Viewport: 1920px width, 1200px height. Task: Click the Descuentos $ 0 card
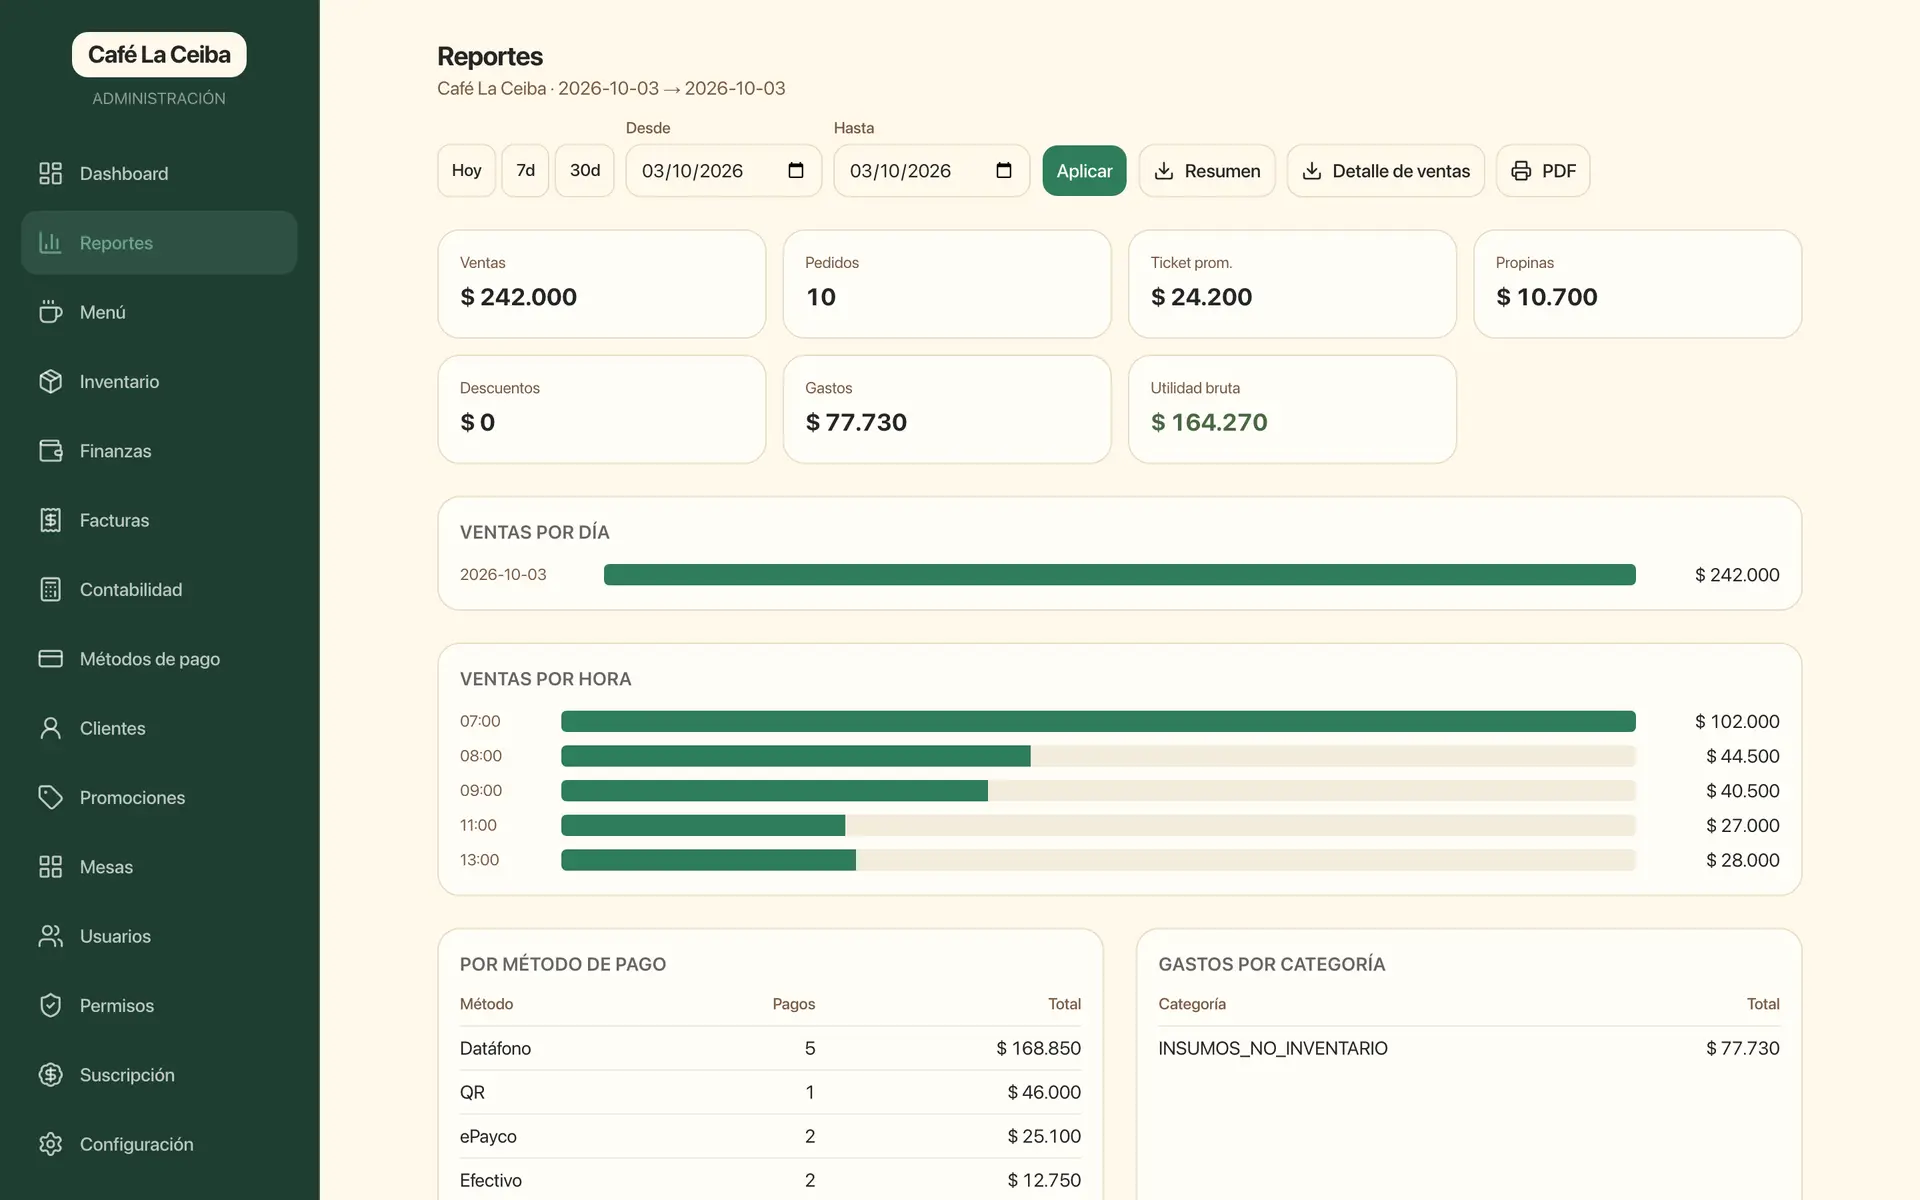602,409
